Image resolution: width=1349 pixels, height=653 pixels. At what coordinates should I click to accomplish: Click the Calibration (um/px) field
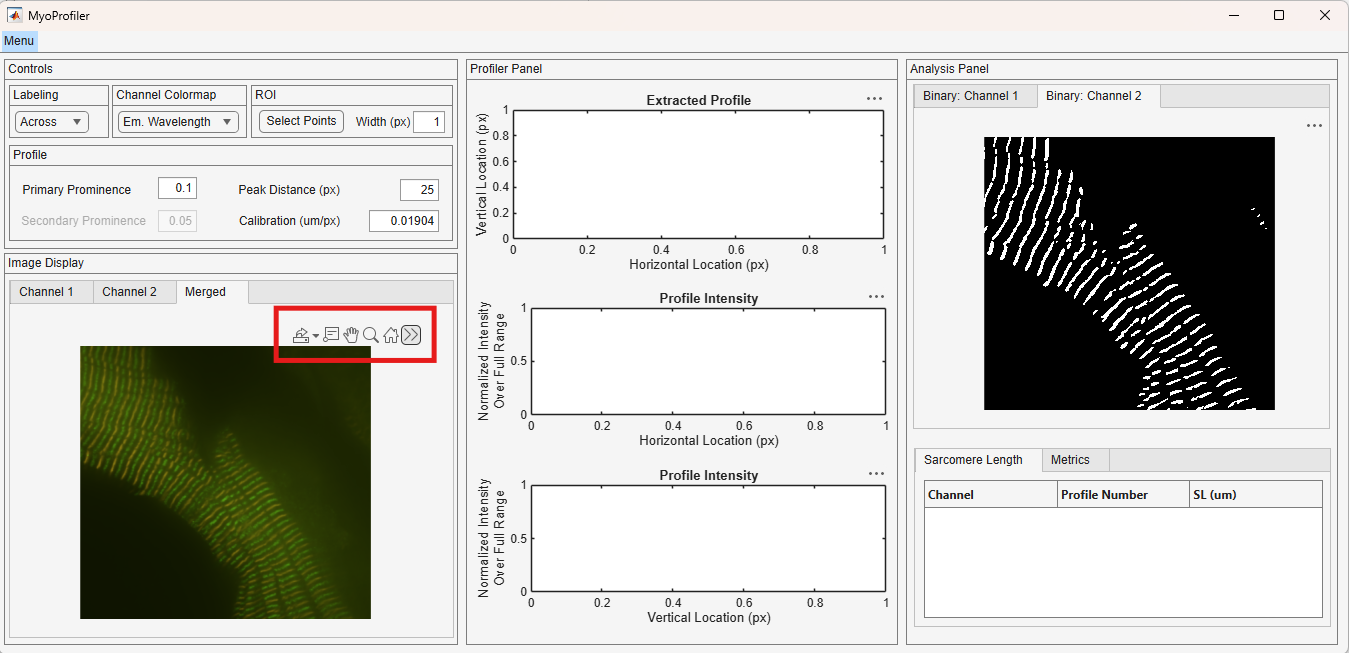404,221
